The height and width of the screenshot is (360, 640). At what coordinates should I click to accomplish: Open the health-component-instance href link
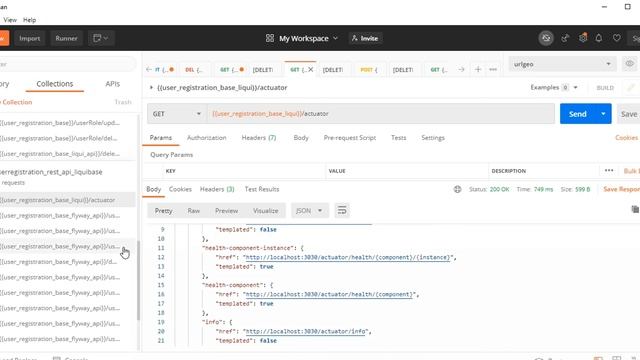348,258
